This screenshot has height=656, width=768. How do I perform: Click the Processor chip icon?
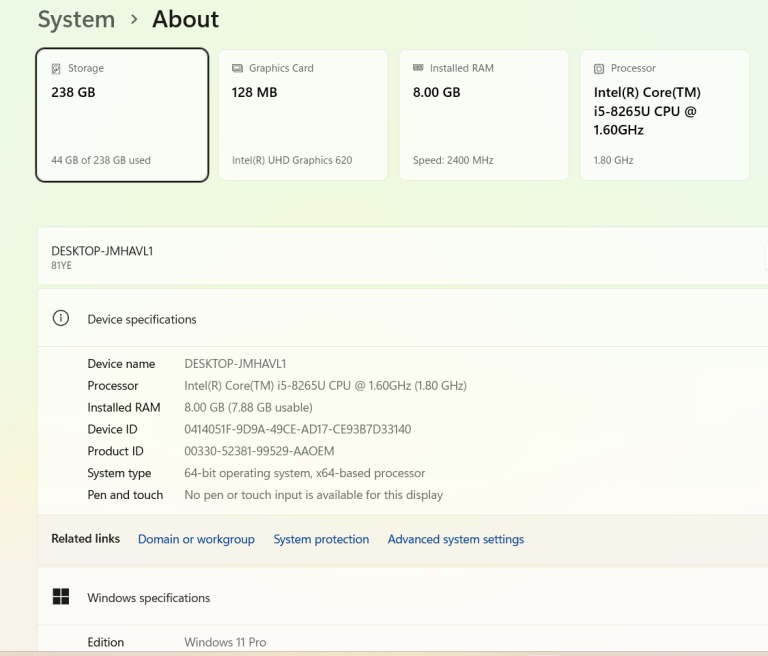pos(599,69)
